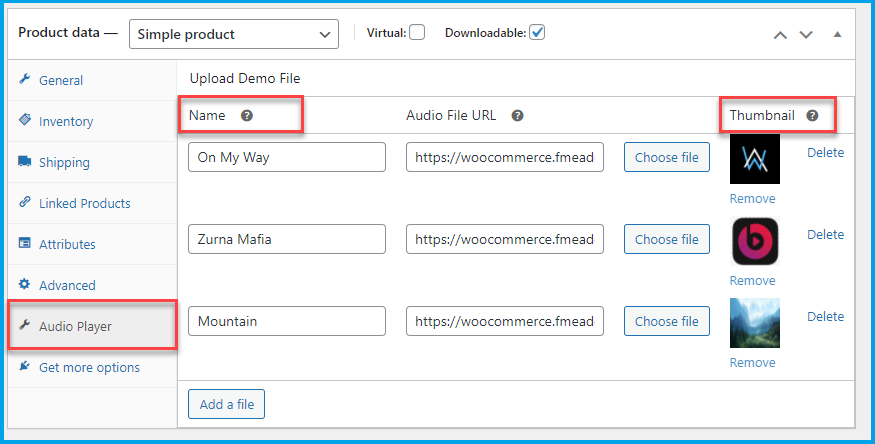Enable the Virtual checkbox

[x=417, y=32]
